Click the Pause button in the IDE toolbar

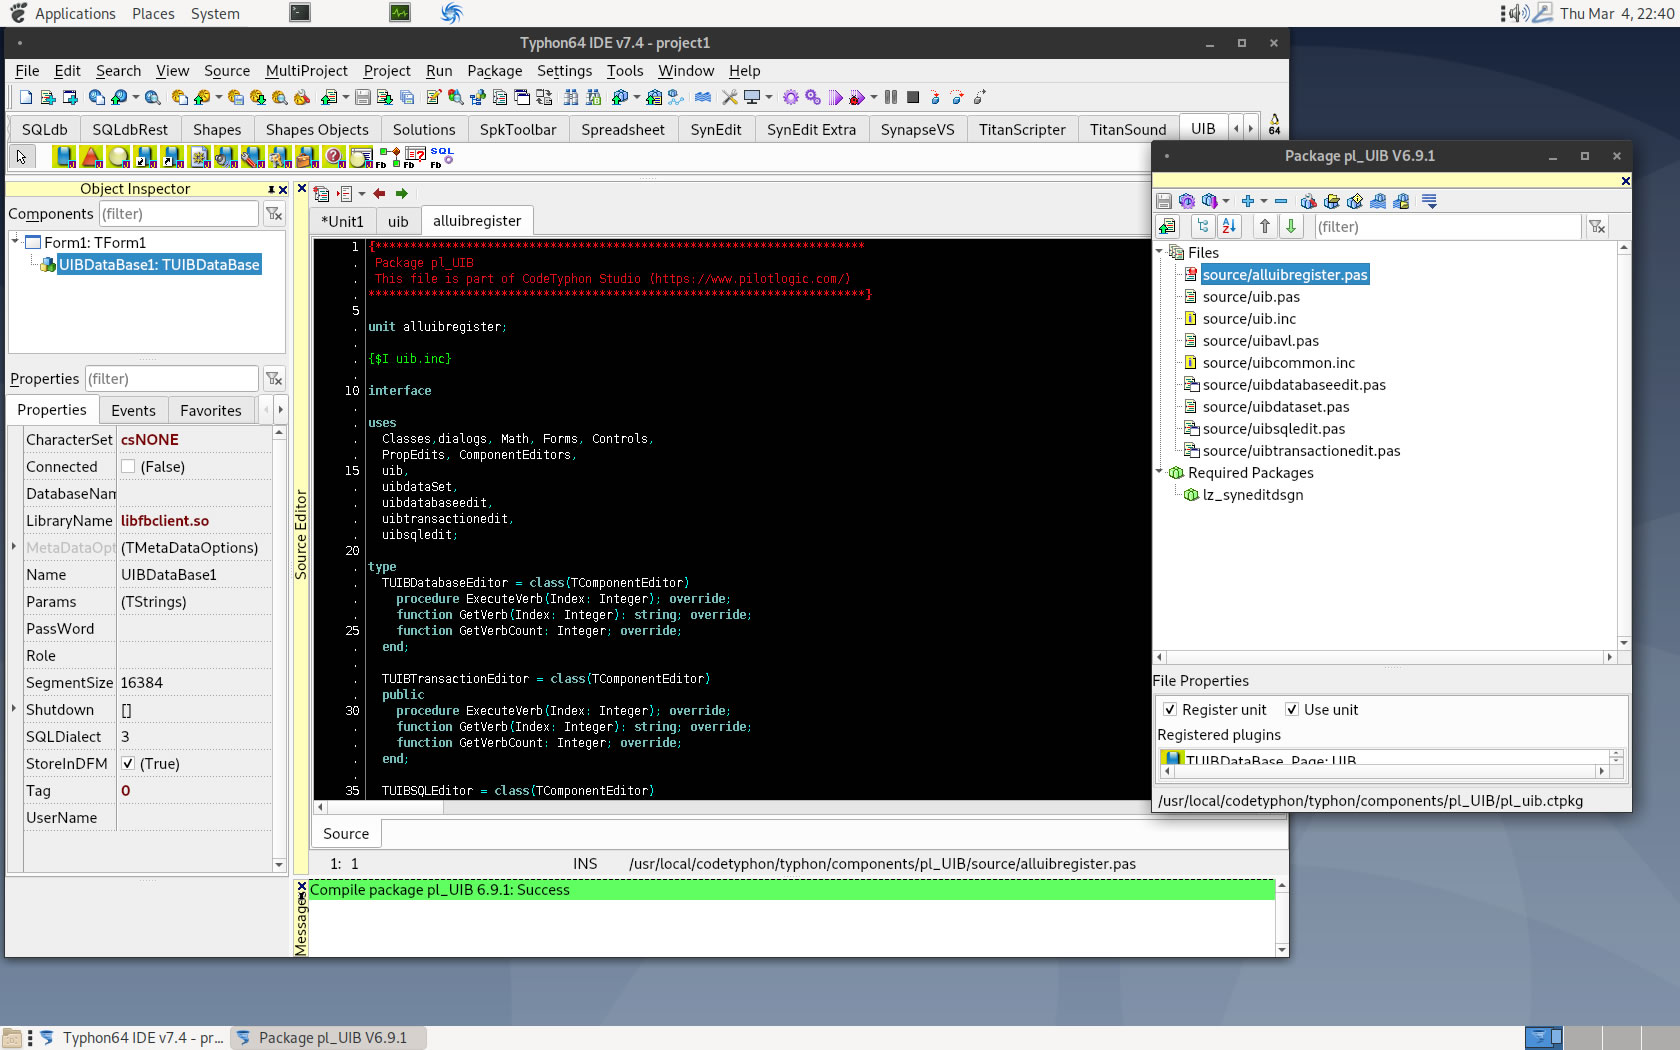(x=891, y=97)
